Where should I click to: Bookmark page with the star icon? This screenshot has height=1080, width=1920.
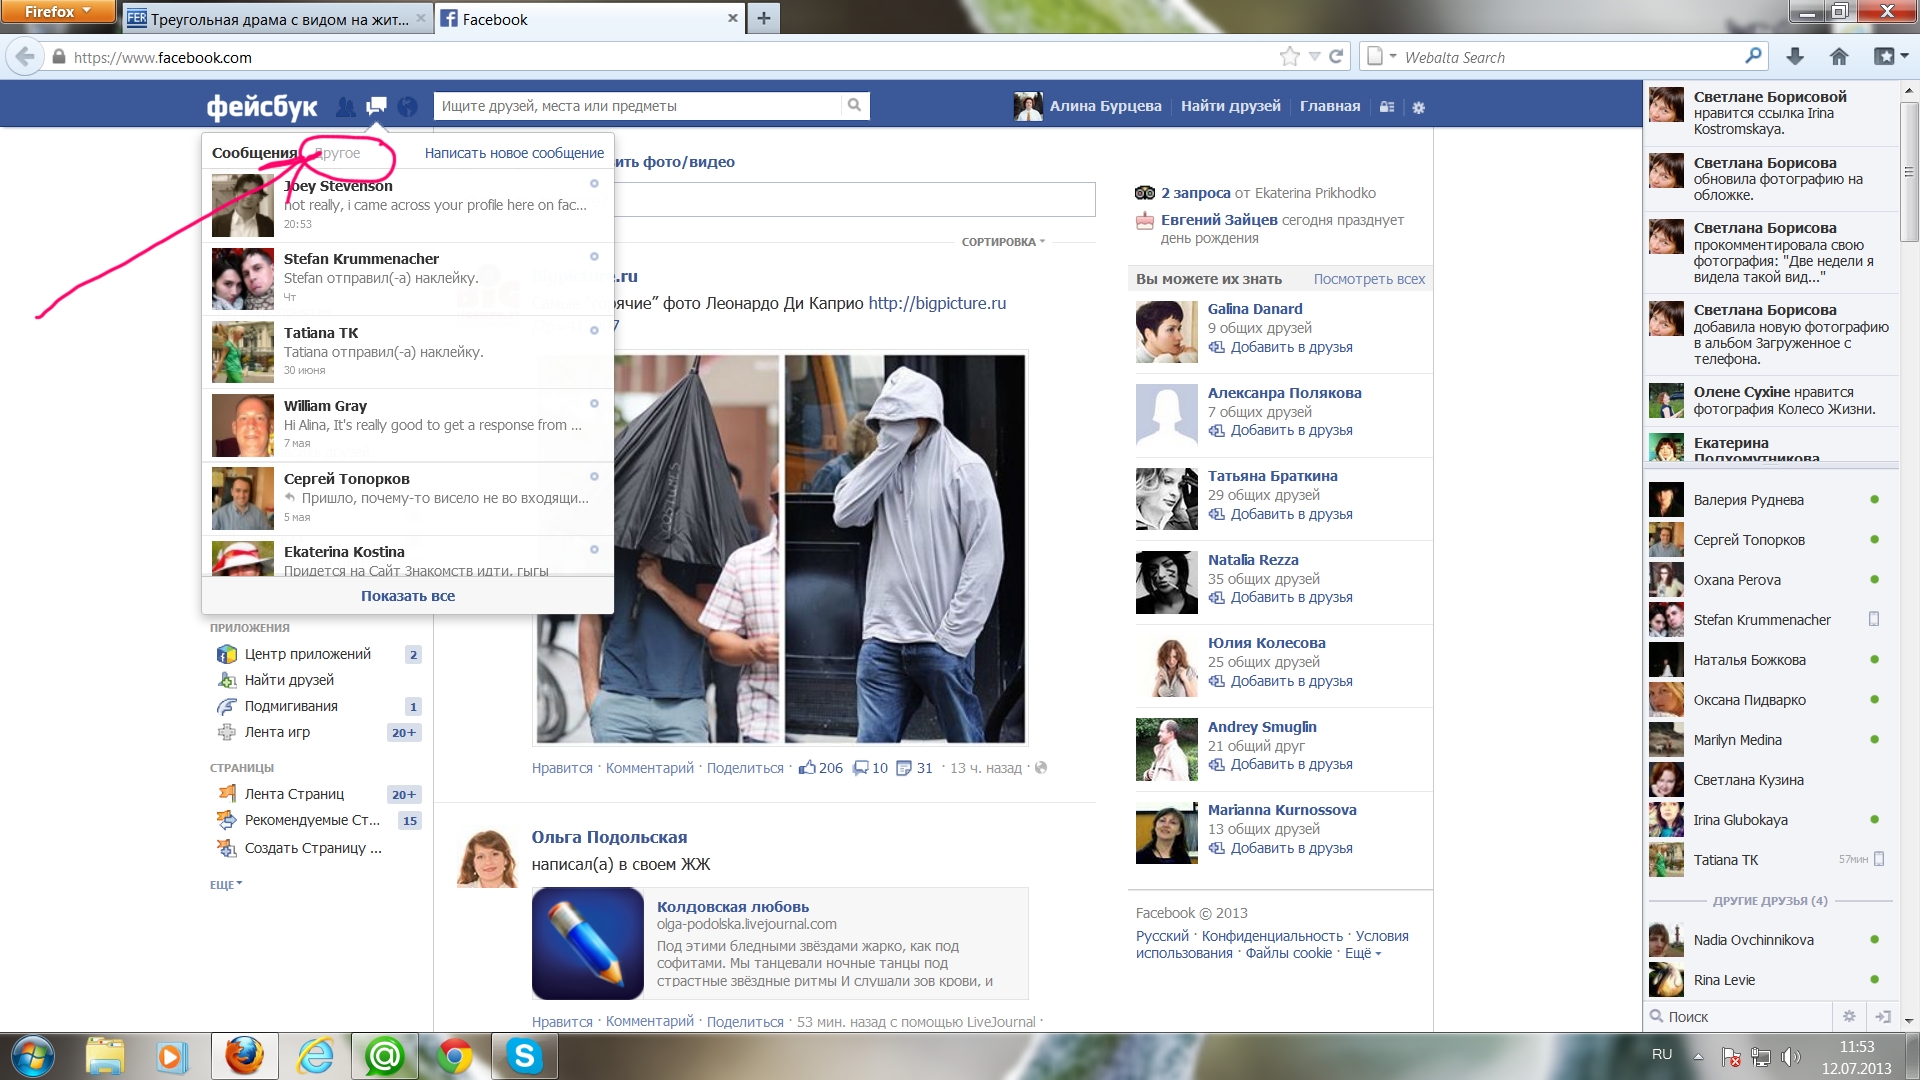1290,57
